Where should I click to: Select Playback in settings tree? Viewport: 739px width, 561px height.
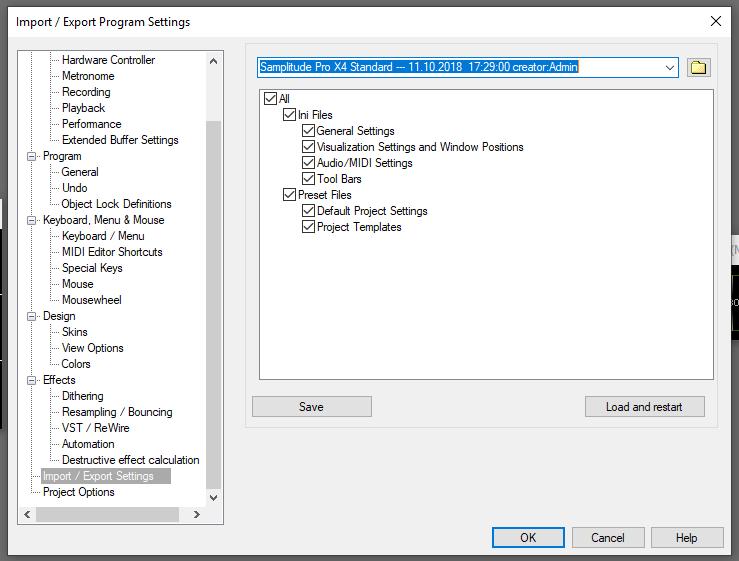83,108
